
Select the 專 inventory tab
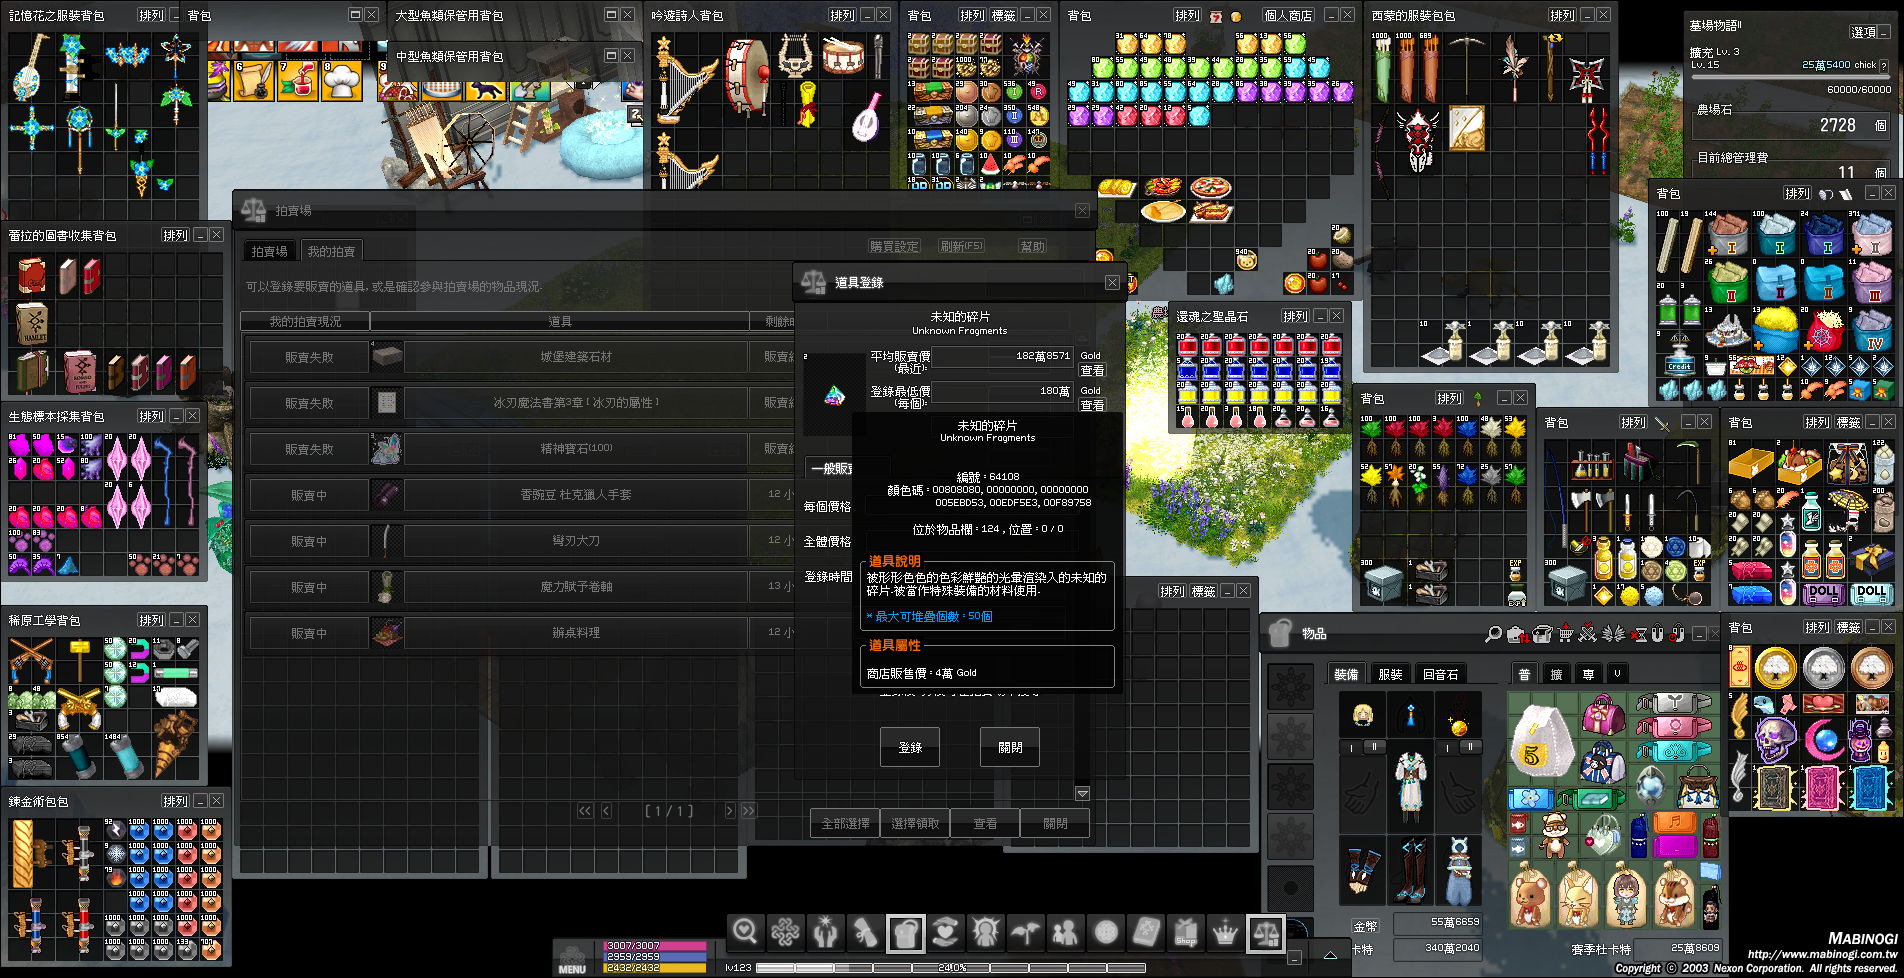[1588, 674]
